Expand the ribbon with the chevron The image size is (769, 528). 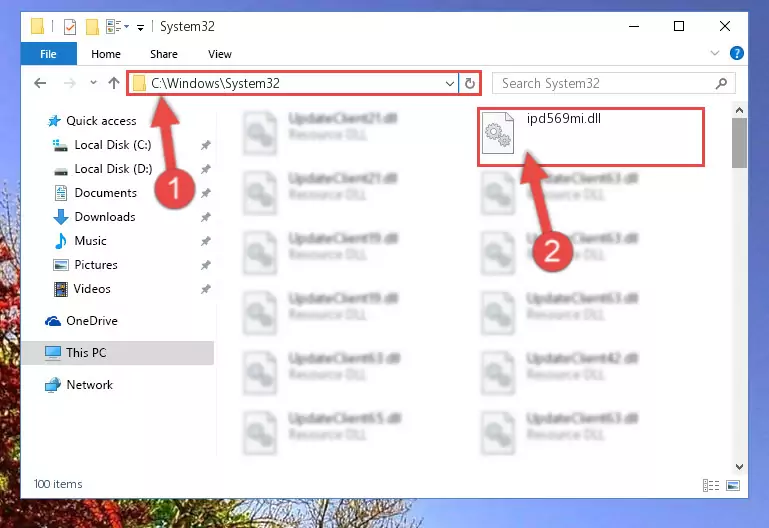pyautogui.click(x=715, y=53)
